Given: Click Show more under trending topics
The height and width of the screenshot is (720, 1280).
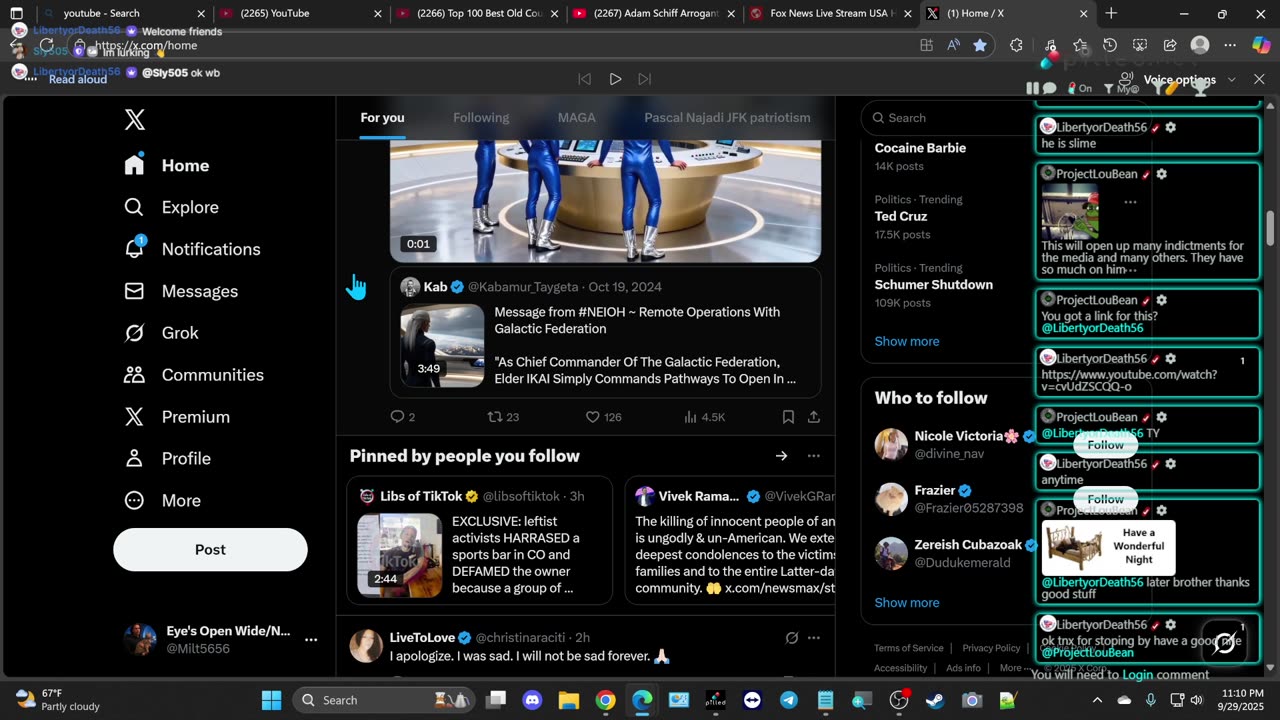Looking at the screenshot, I should [906, 341].
